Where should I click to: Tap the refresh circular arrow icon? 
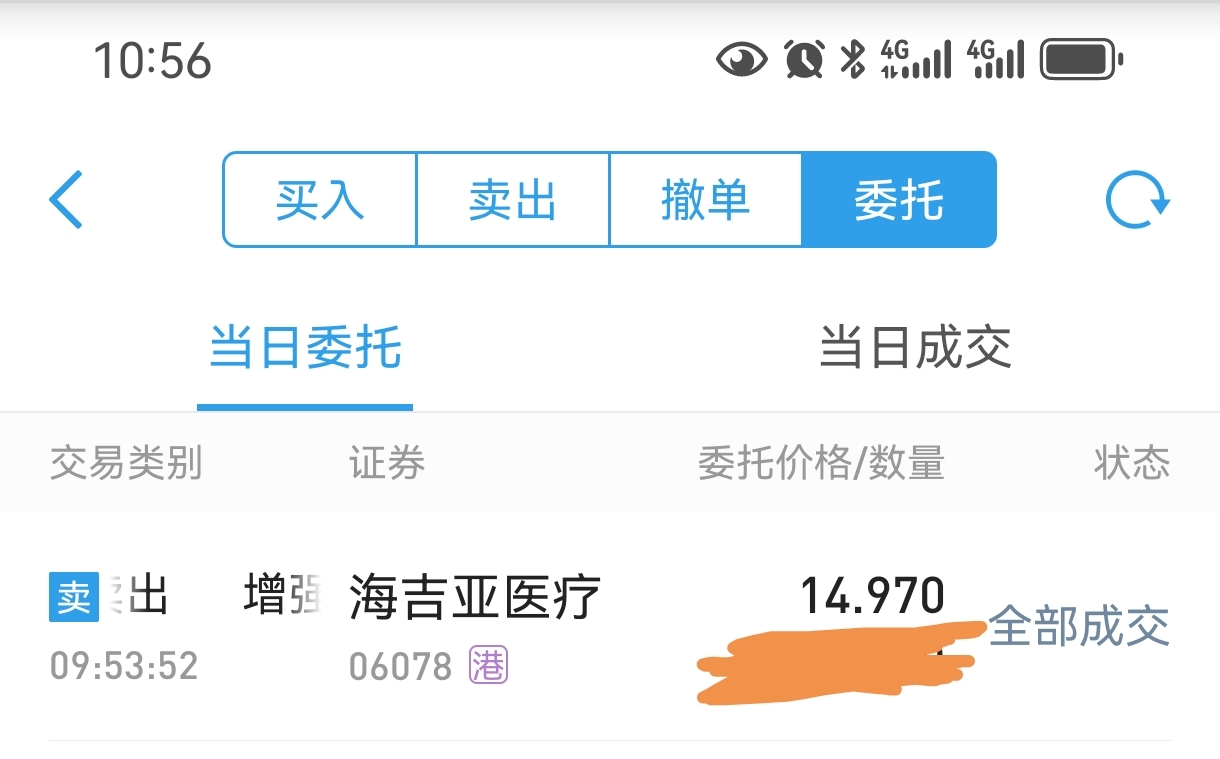1137,200
